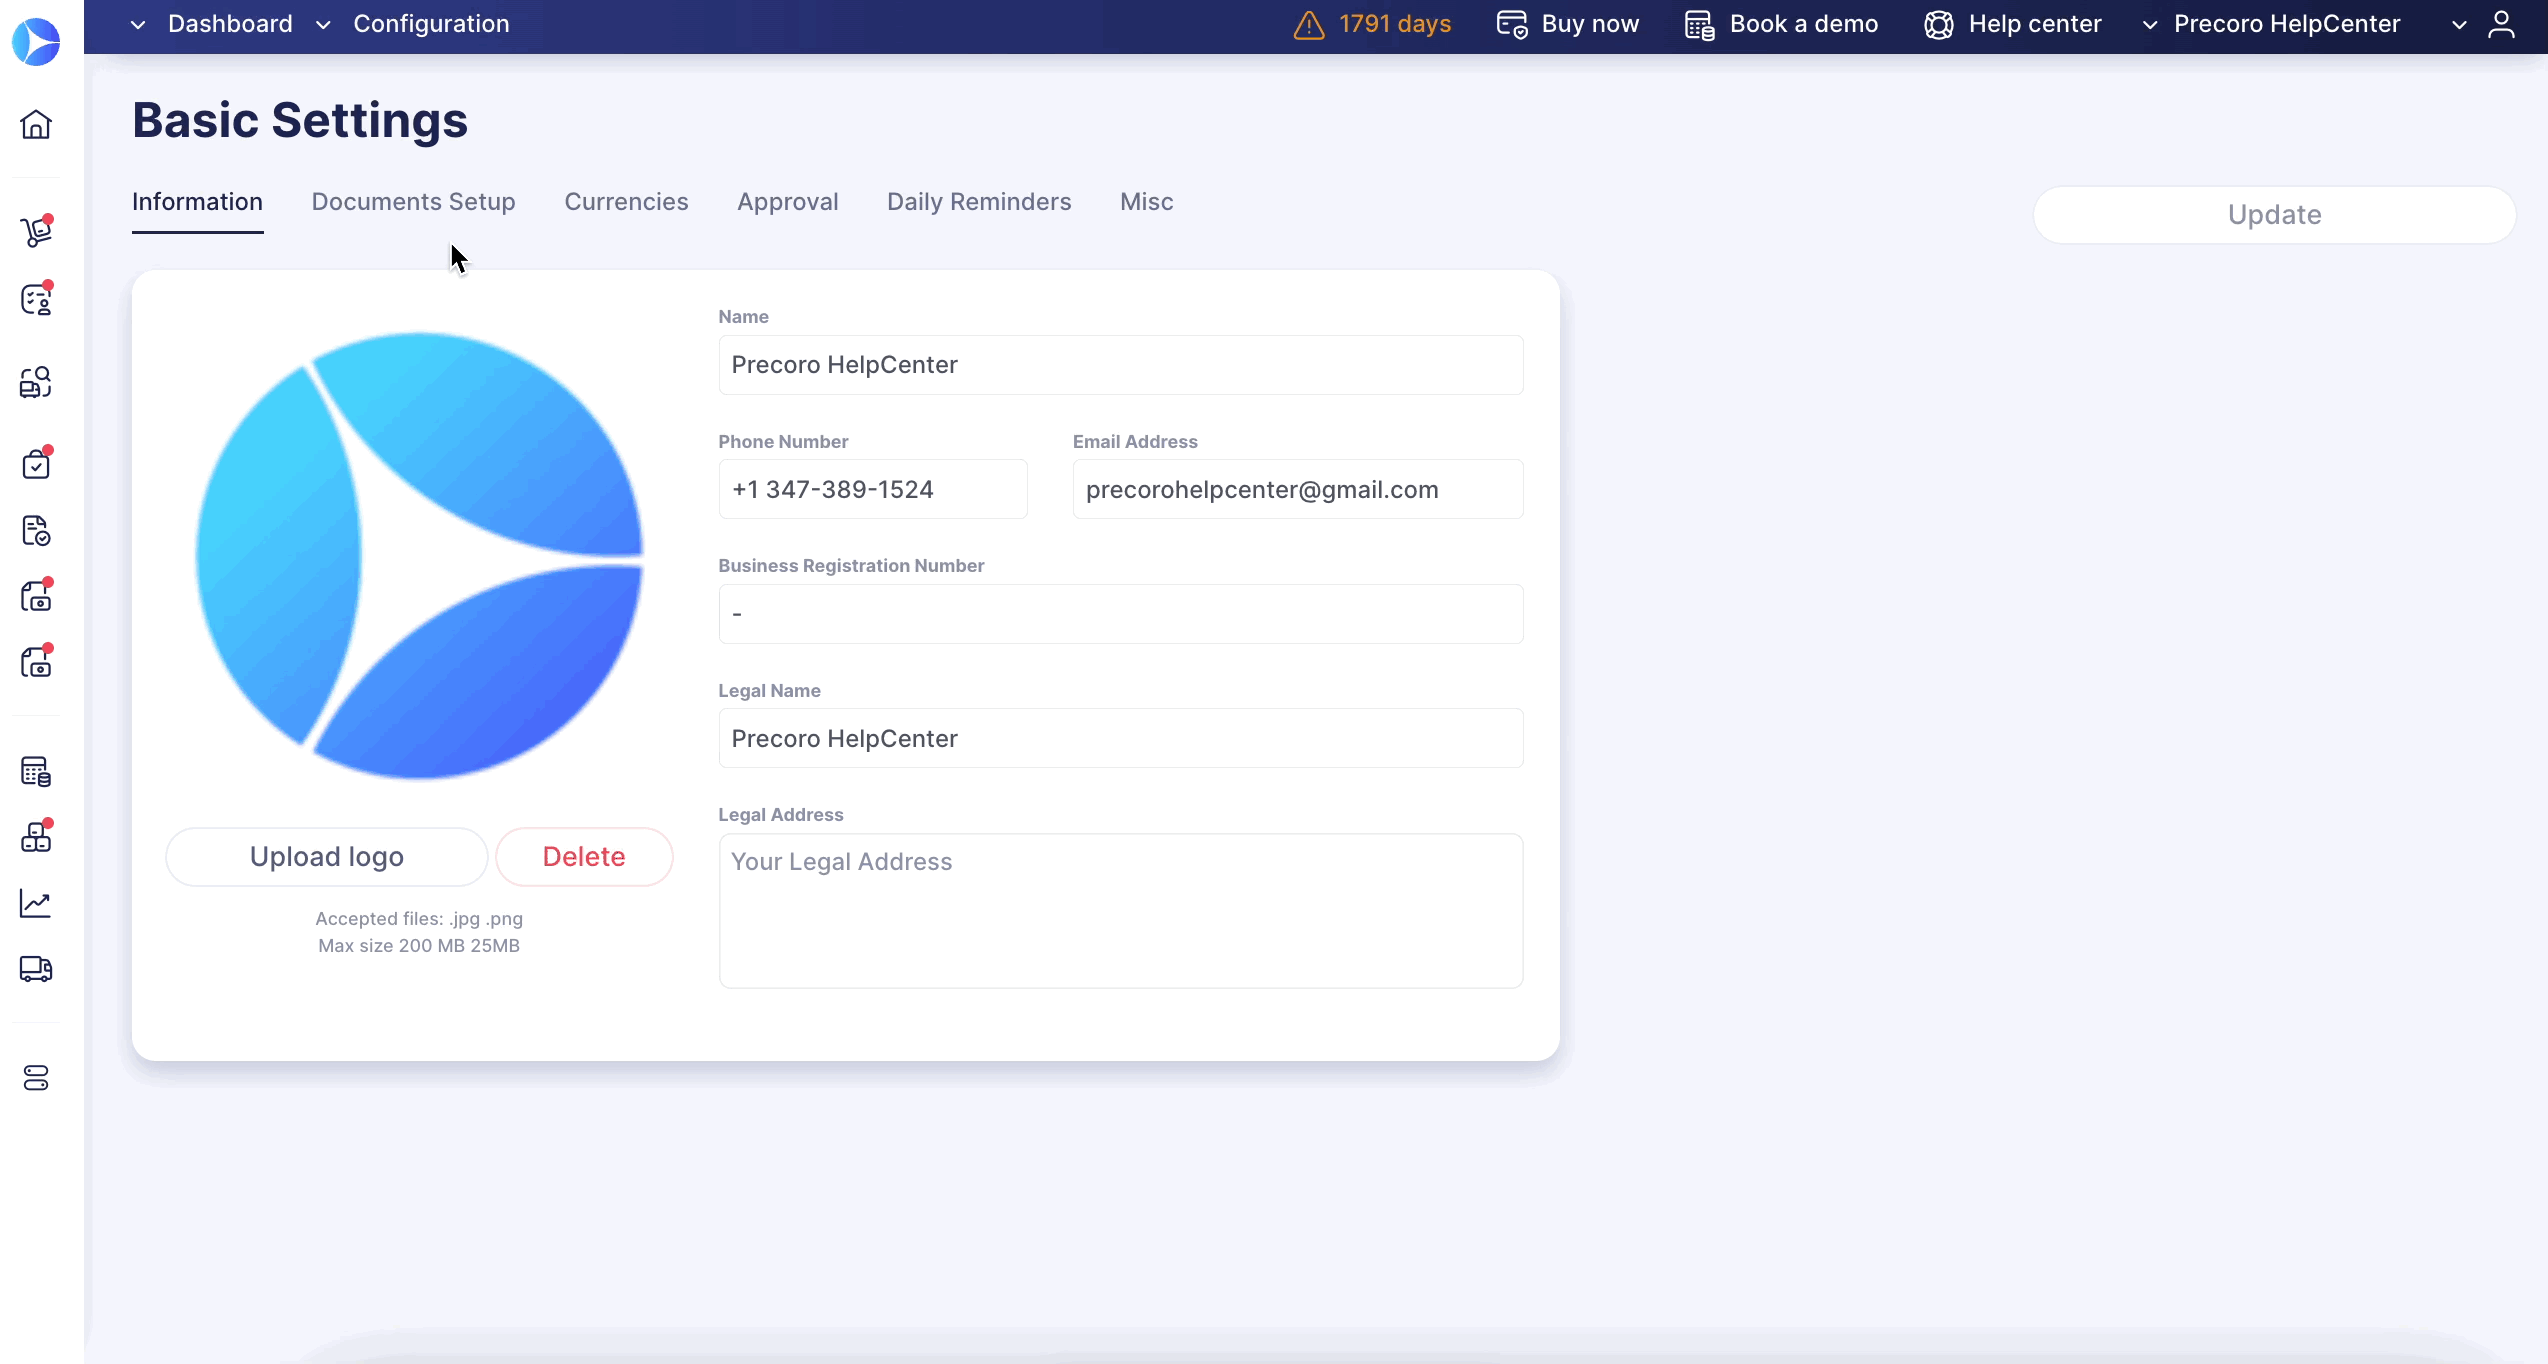Viewport: 2548px width, 1364px height.
Task: Click the 'Business Registration Number' label
Action: [851, 565]
